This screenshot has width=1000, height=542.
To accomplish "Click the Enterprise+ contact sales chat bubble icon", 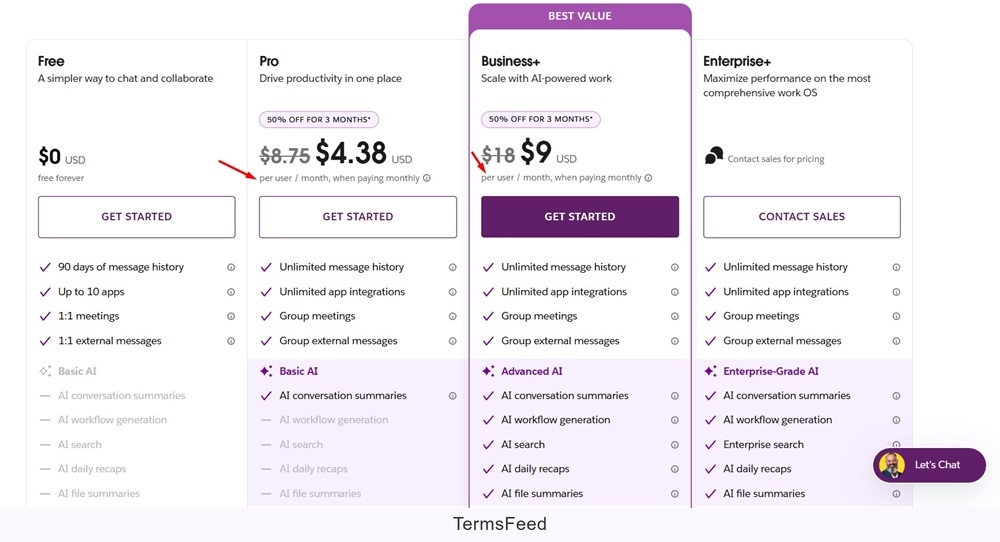I will coord(714,156).
